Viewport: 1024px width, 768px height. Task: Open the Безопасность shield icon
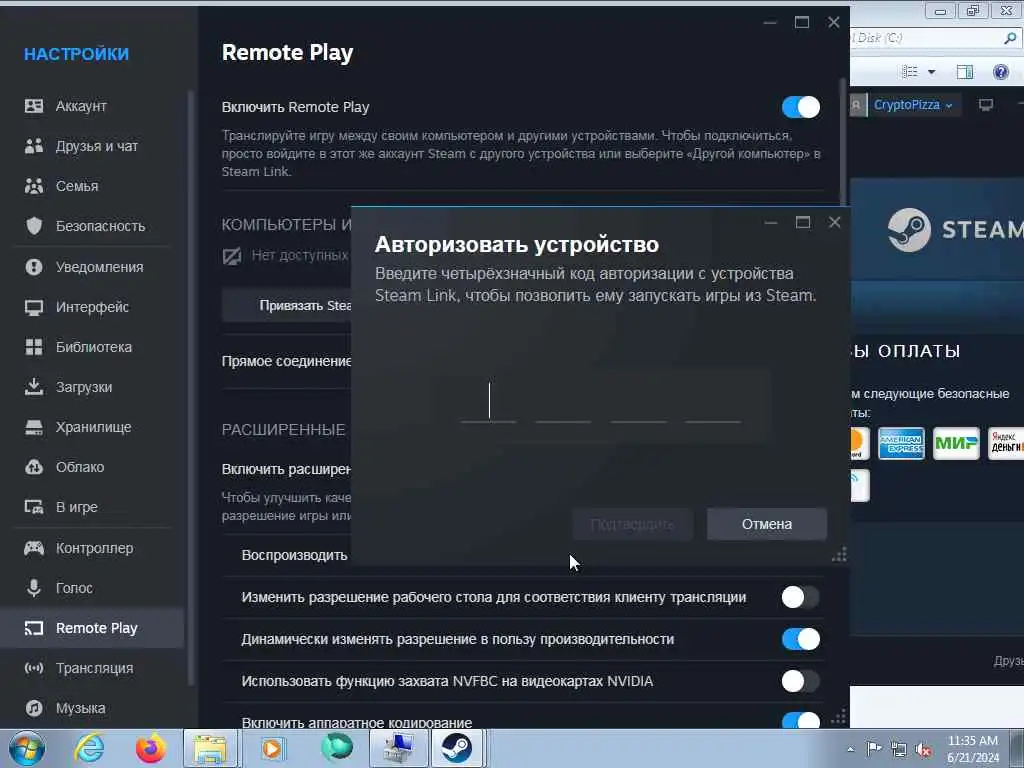pyautogui.click(x=34, y=226)
